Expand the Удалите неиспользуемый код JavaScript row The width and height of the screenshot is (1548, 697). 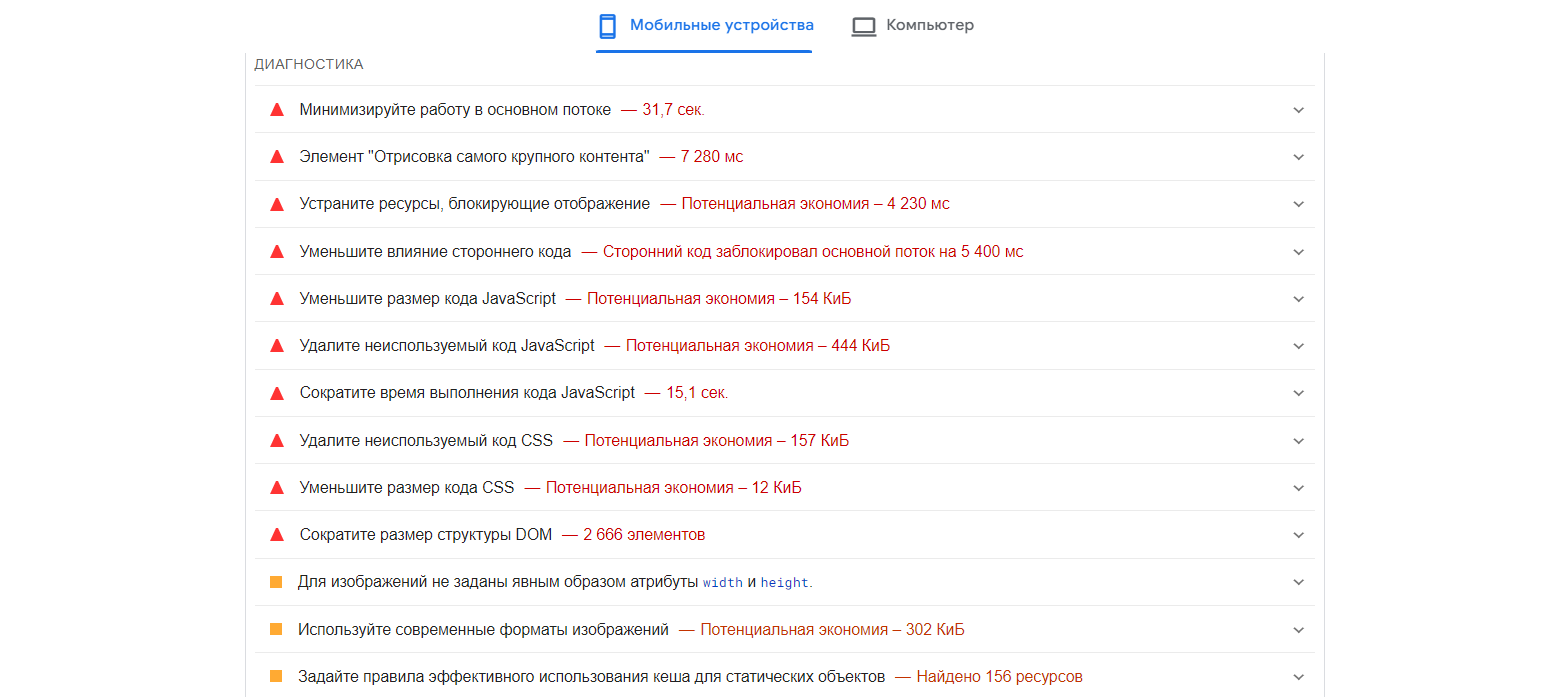[x=1298, y=345]
